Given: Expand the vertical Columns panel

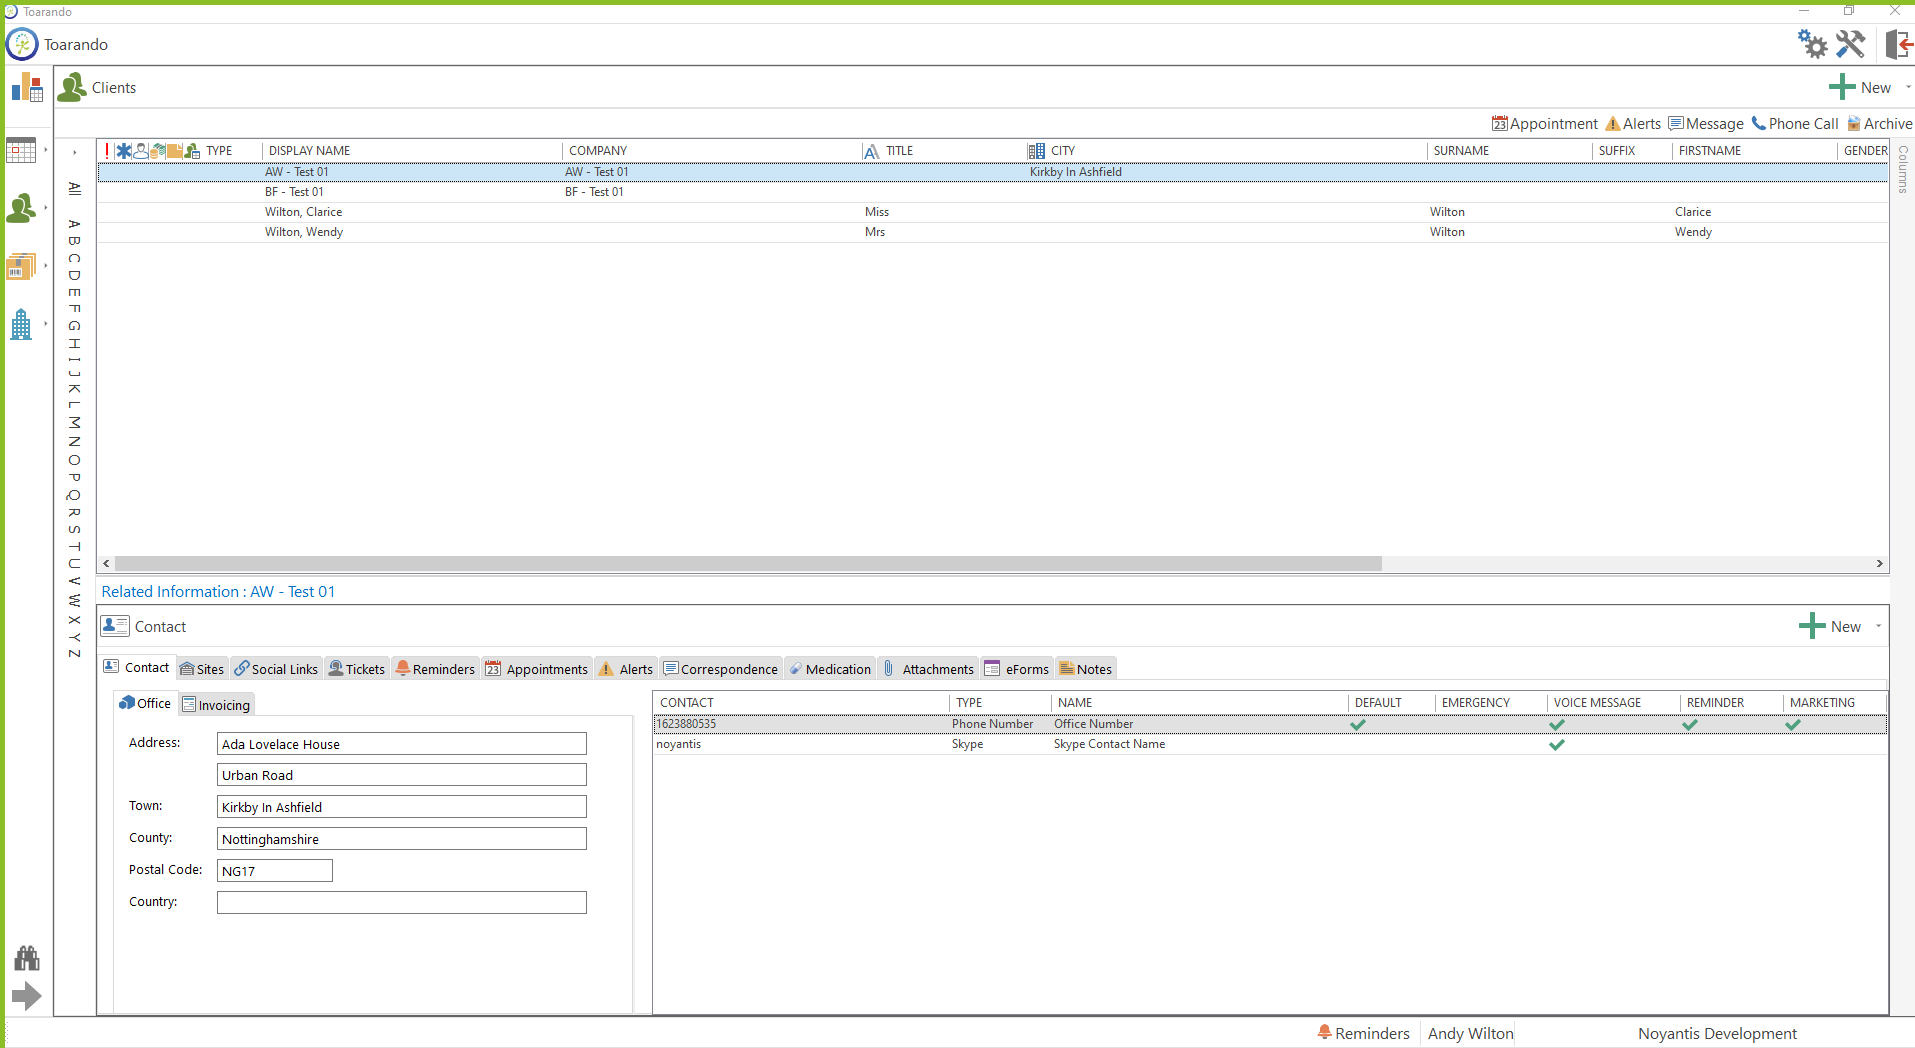Looking at the screenshot, I should click(1902, 169).
